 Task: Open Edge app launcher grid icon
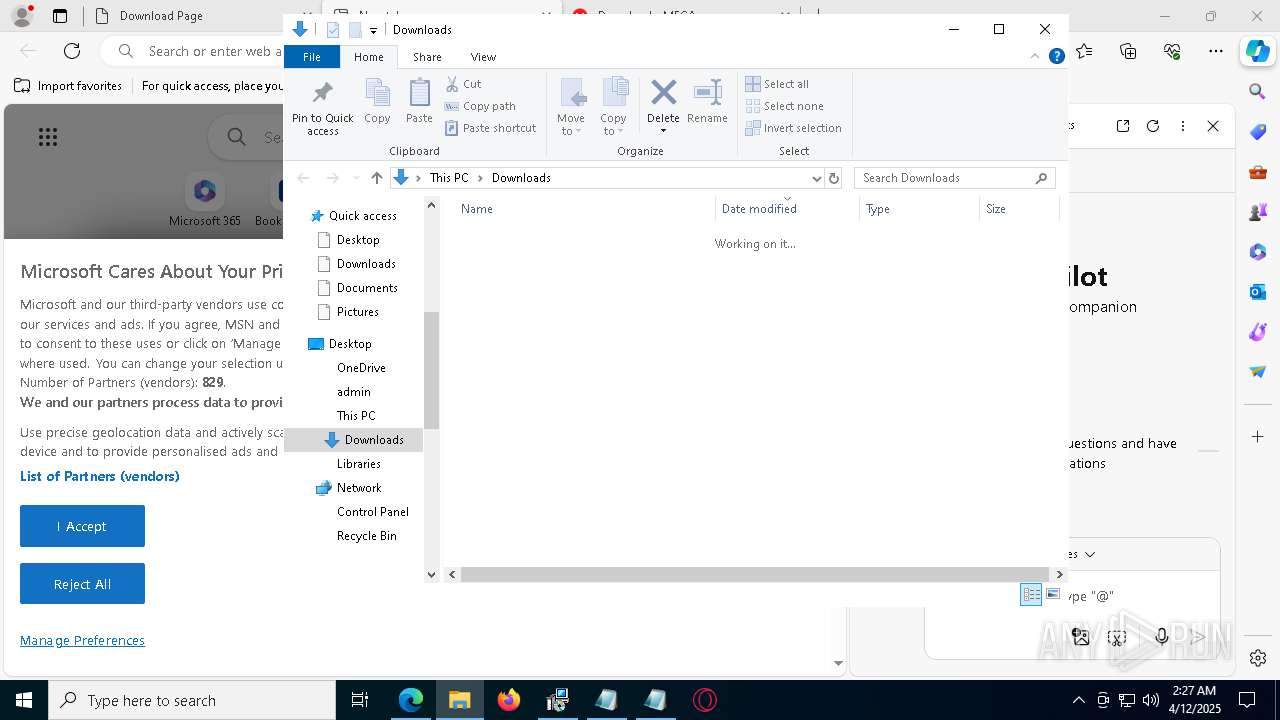pyautogui.click(x=47, y=137)
